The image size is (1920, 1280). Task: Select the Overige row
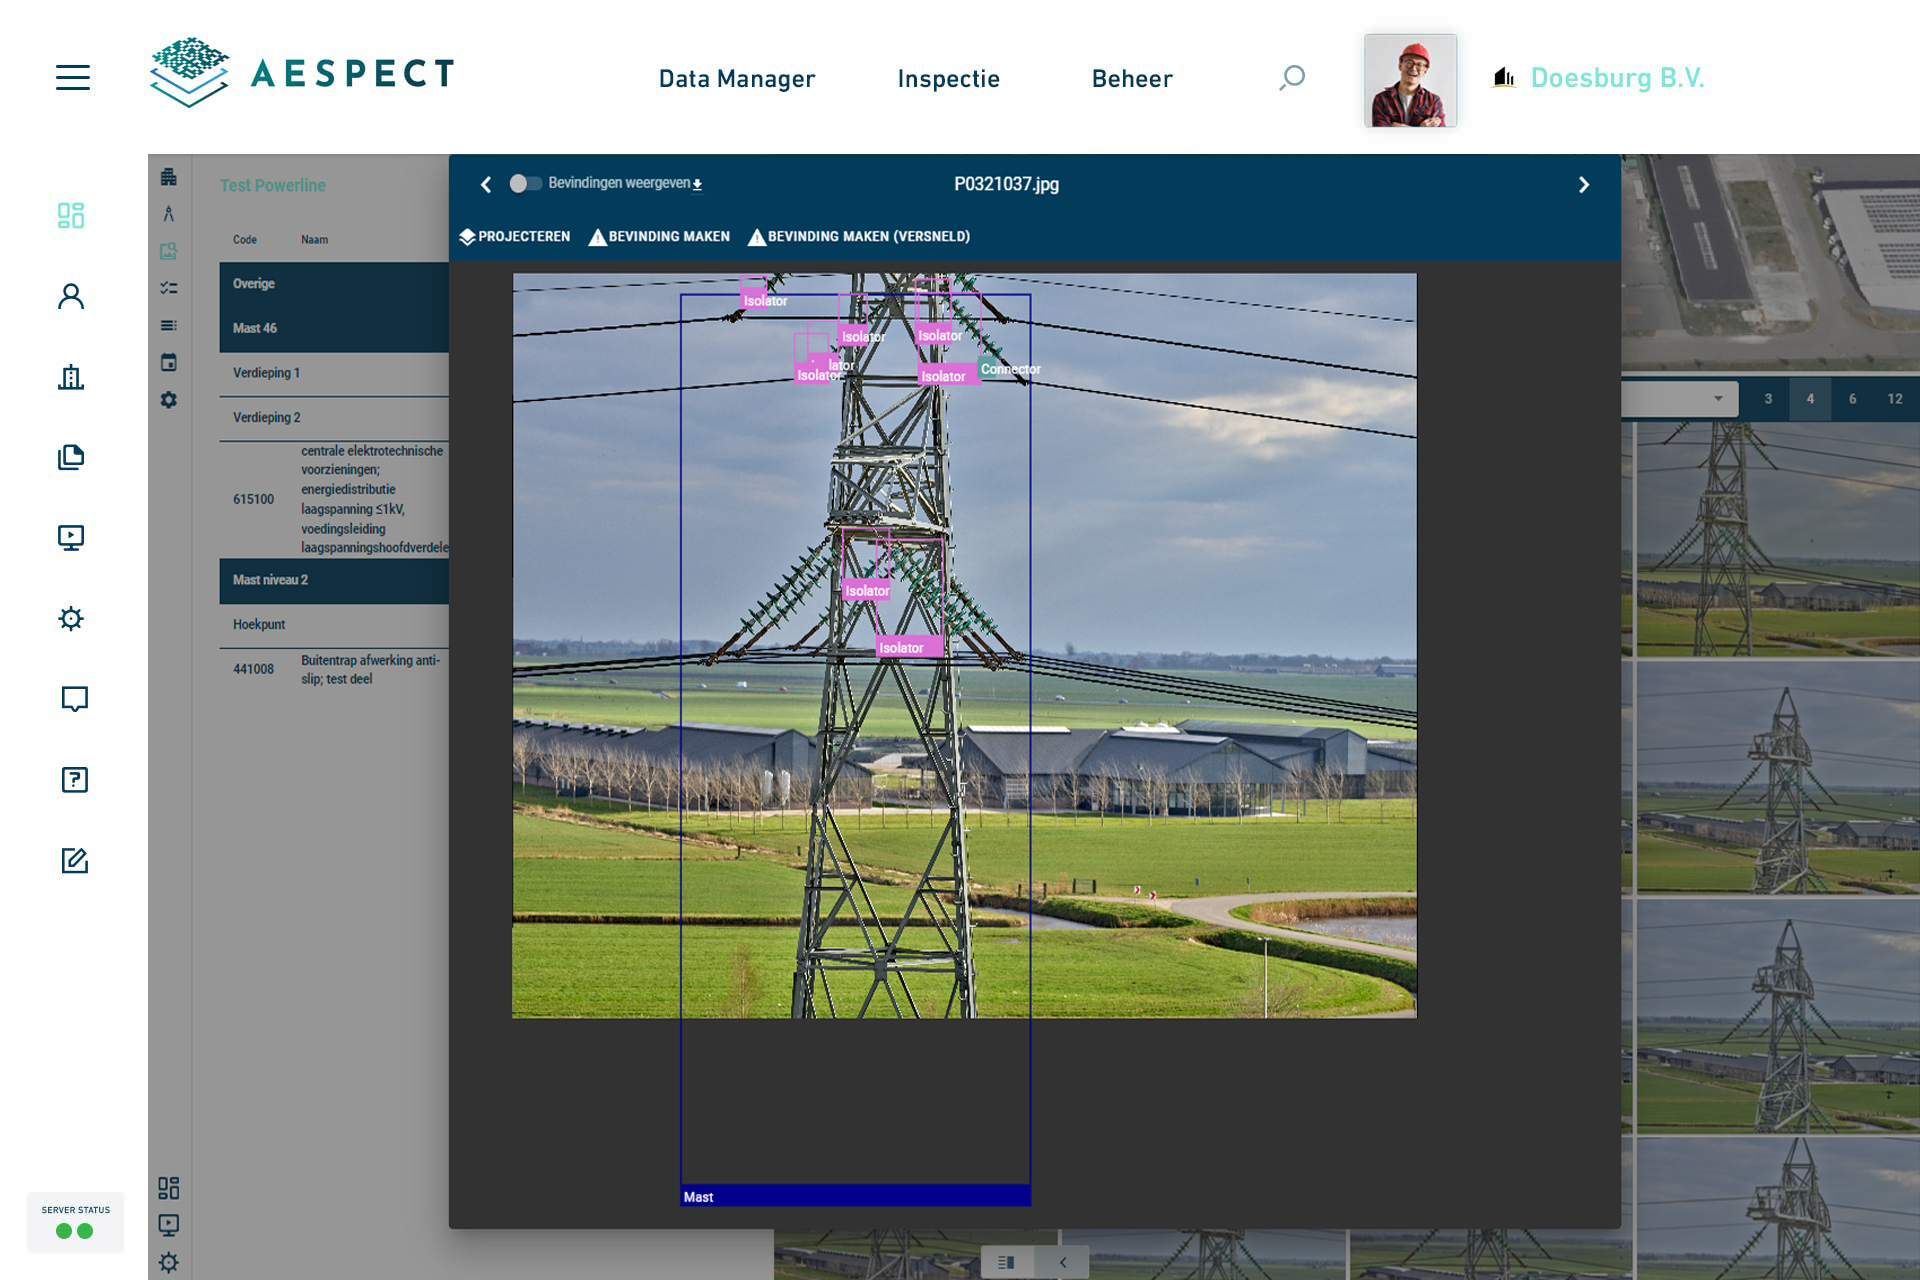[x=334, y=284]
